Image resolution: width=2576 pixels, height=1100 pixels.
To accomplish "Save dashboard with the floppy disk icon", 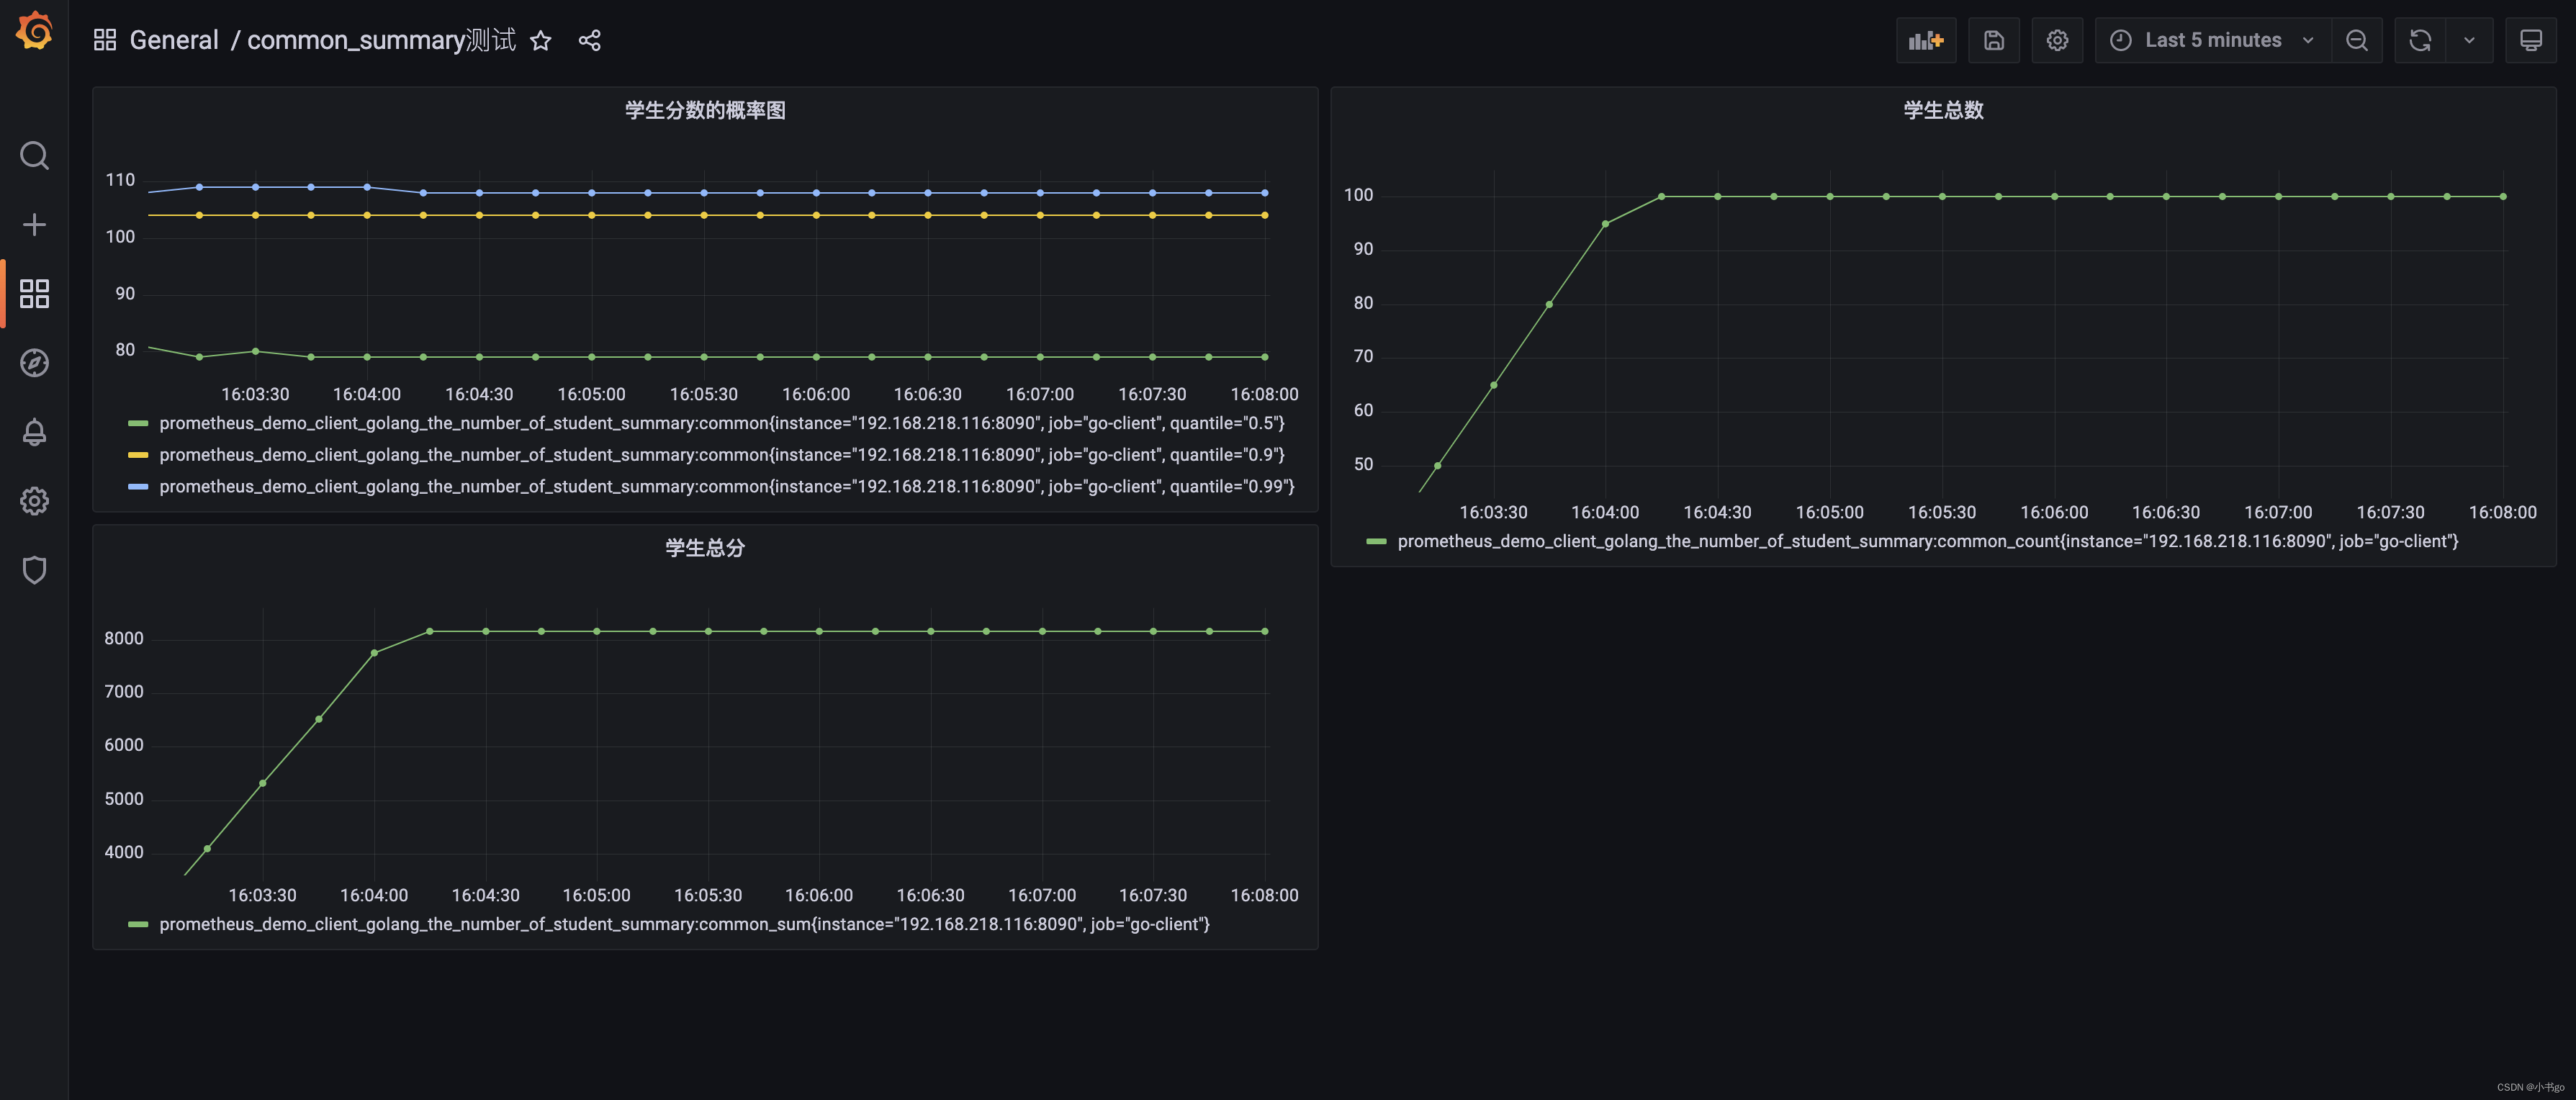I will tap(1993, 40).
